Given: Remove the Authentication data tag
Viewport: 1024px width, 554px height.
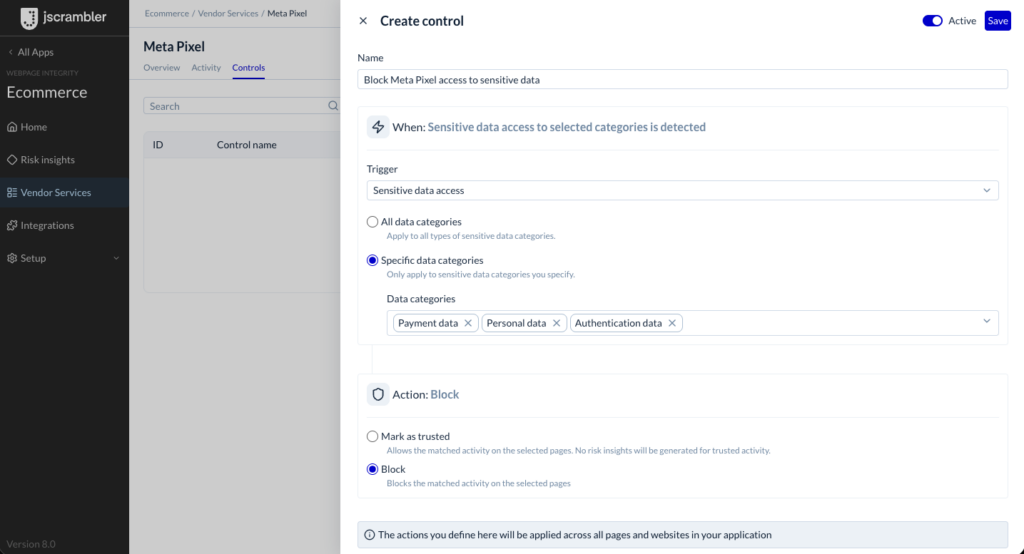Looking at the screenshot, I should [672, 323].
